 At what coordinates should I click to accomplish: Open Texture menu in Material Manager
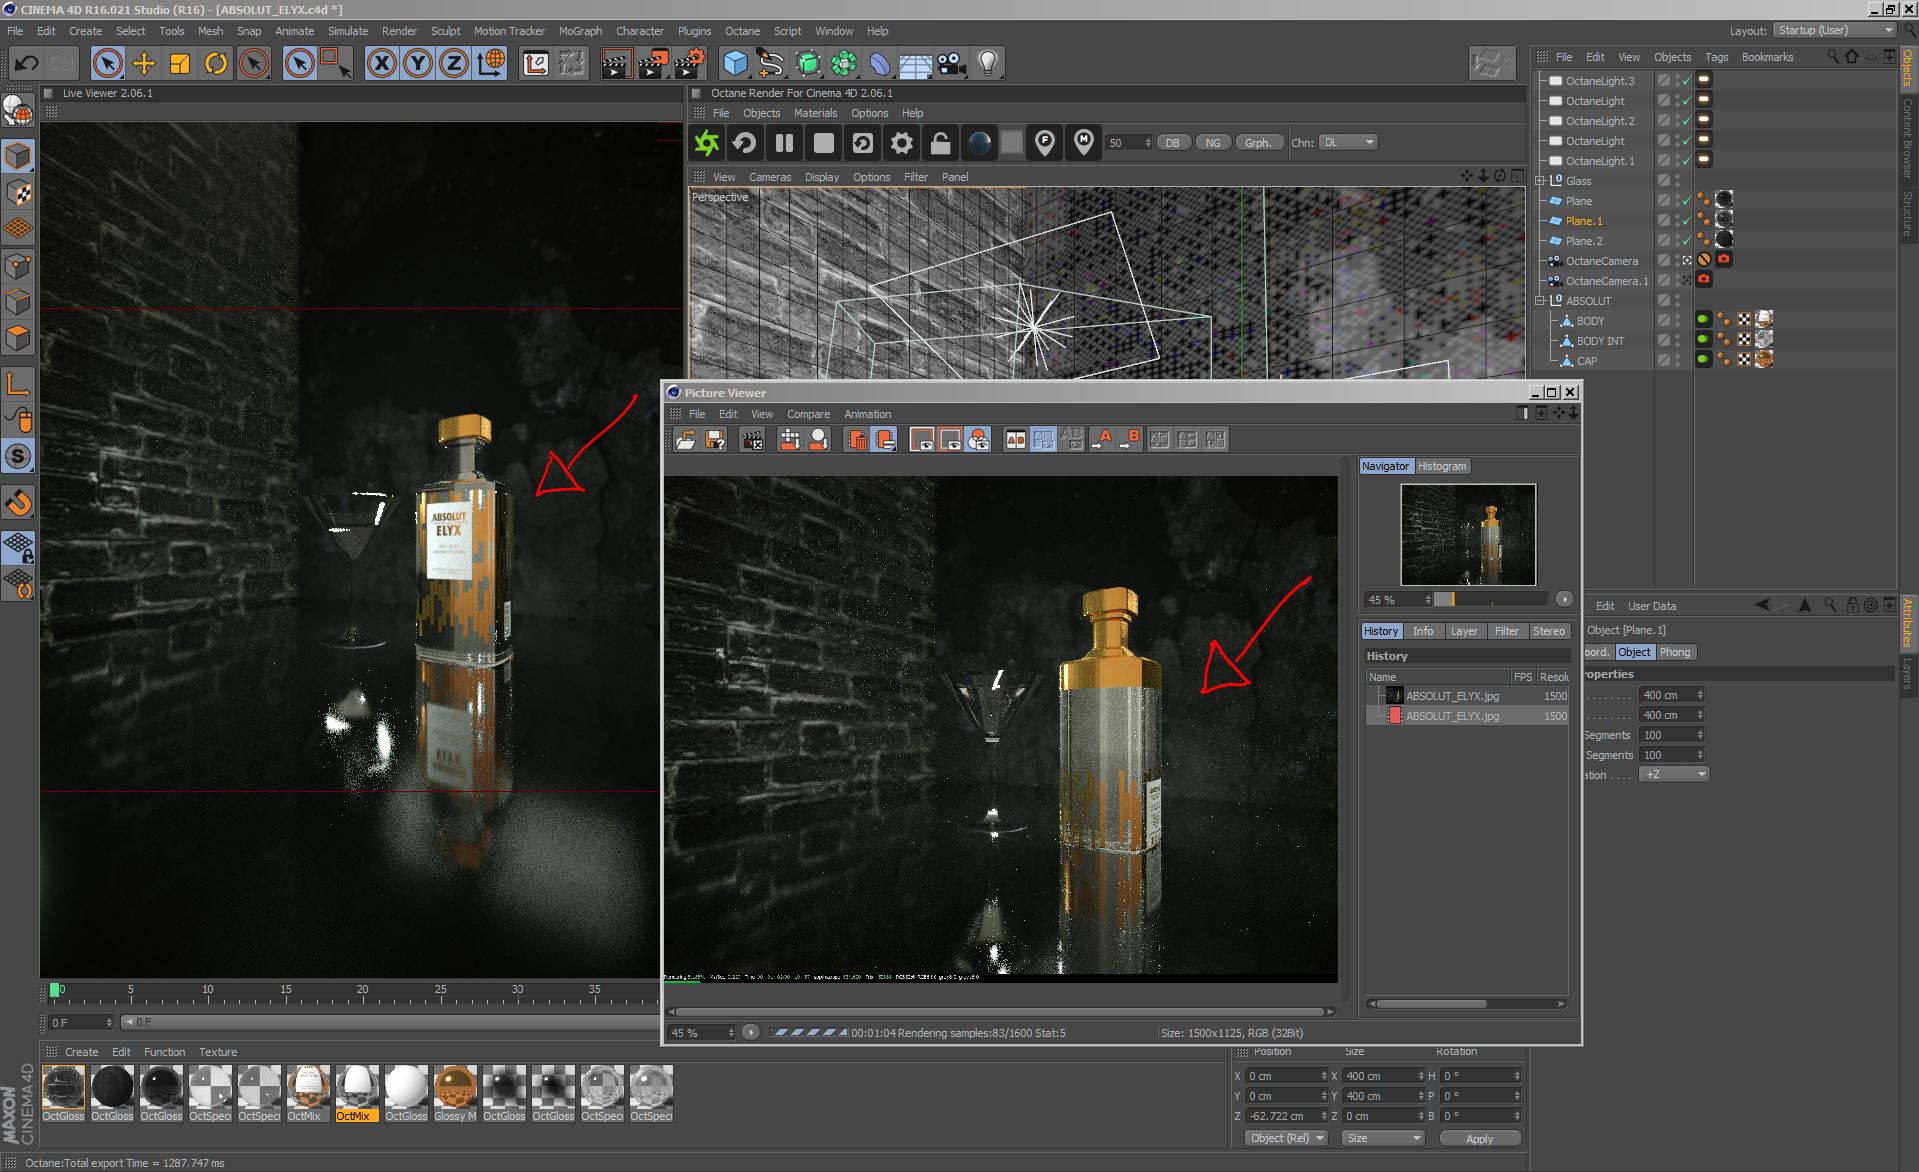click(218, 1052)
